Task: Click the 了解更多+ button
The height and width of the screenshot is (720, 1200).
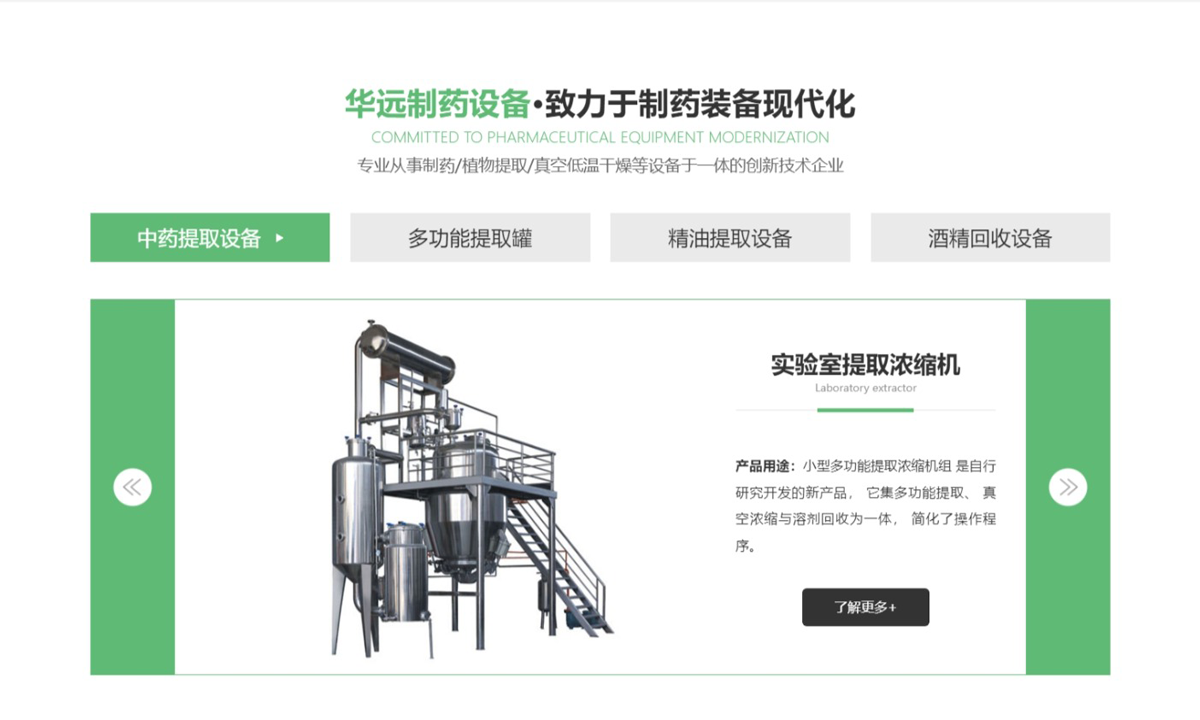Action: 865,607
